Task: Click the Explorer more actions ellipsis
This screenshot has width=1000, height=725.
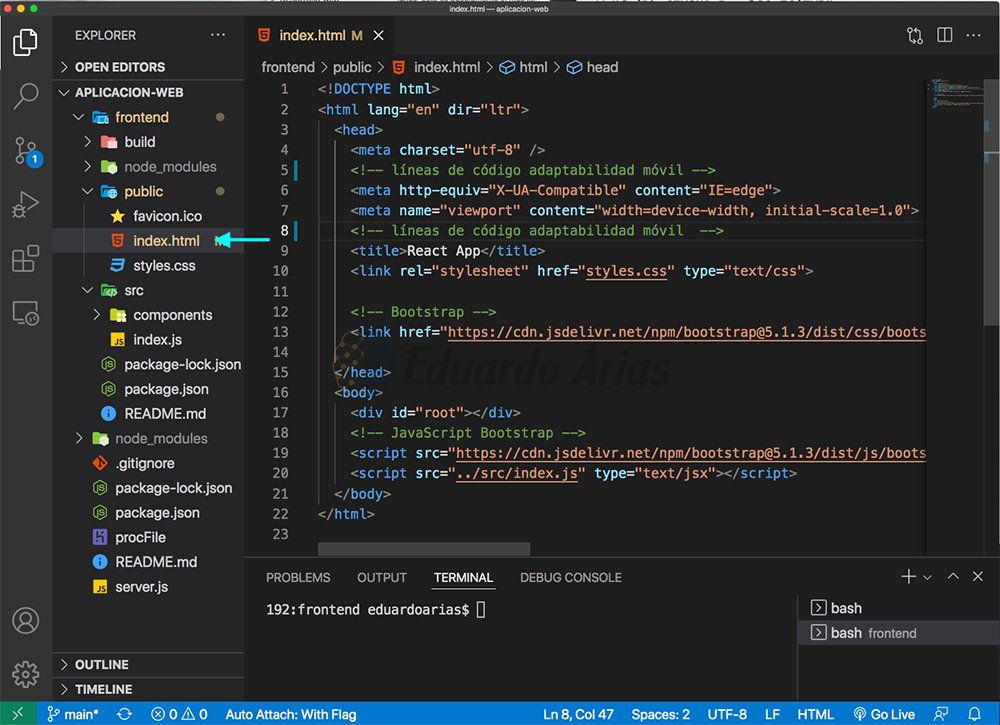Action: coord(218,35)
